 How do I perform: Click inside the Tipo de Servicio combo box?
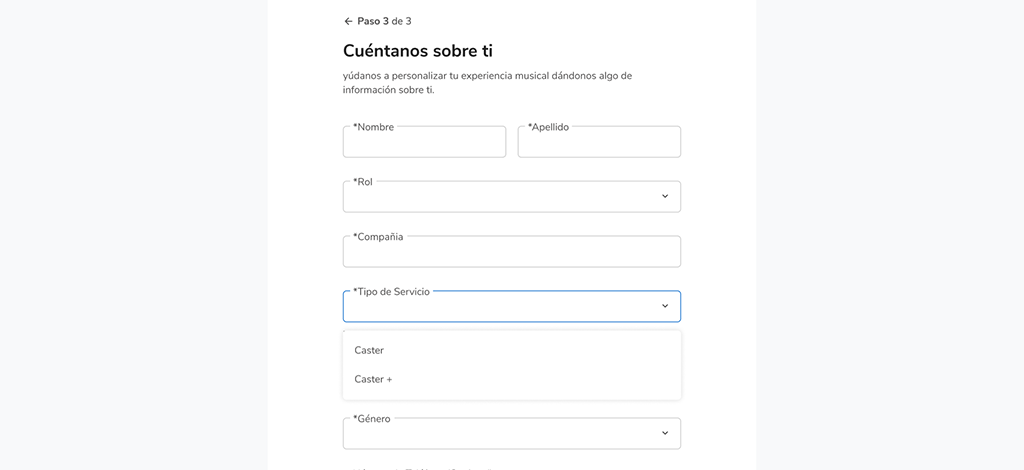coord(500,307)
